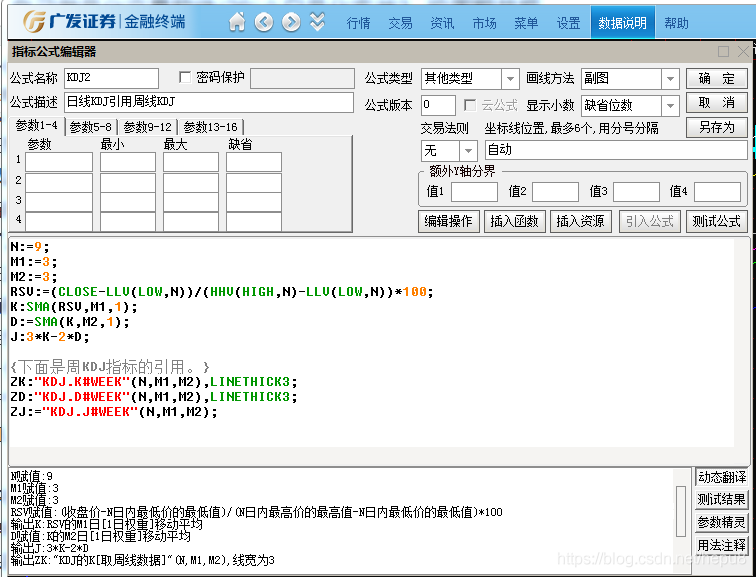Viewport: 756px width, 577px height.
Task: Click the 广发证券 logo icon
Action: point(34,22)
